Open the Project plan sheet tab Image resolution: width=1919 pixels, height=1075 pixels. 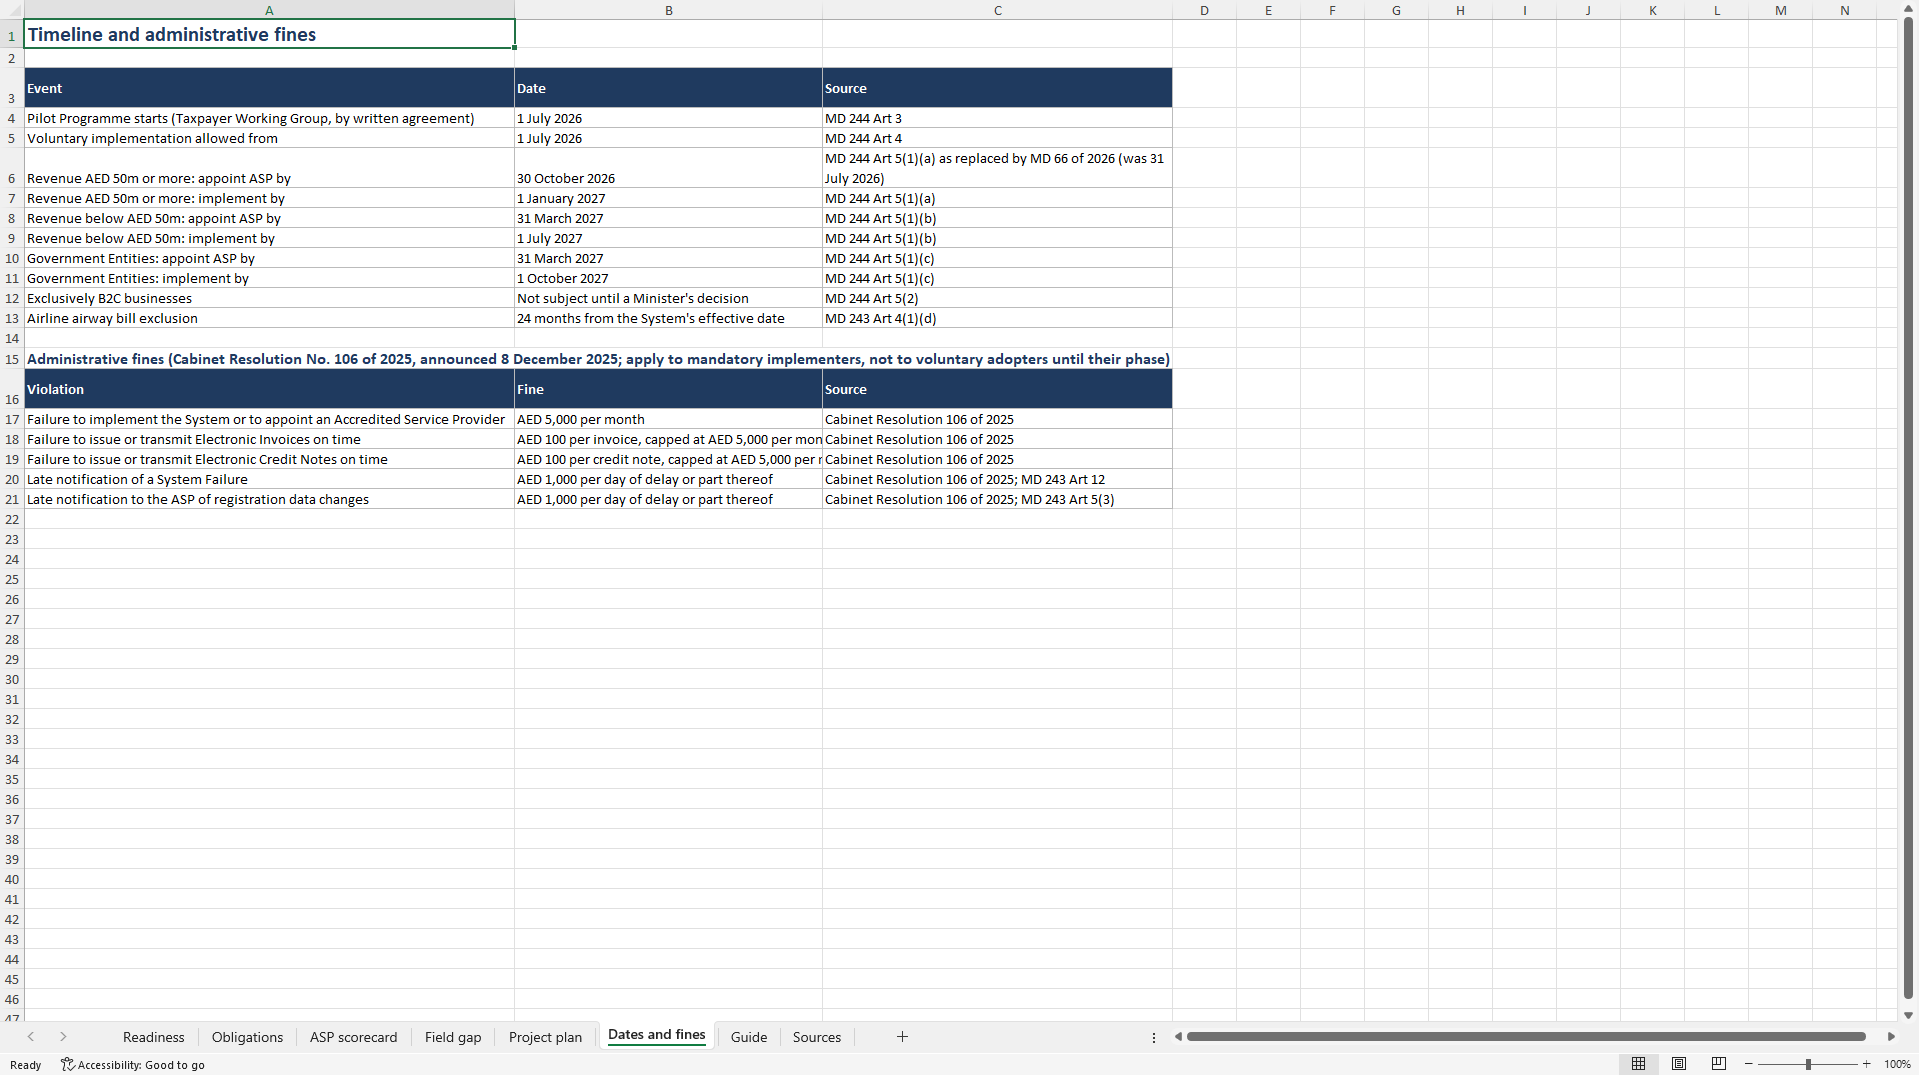click(x=545, y=1037)
